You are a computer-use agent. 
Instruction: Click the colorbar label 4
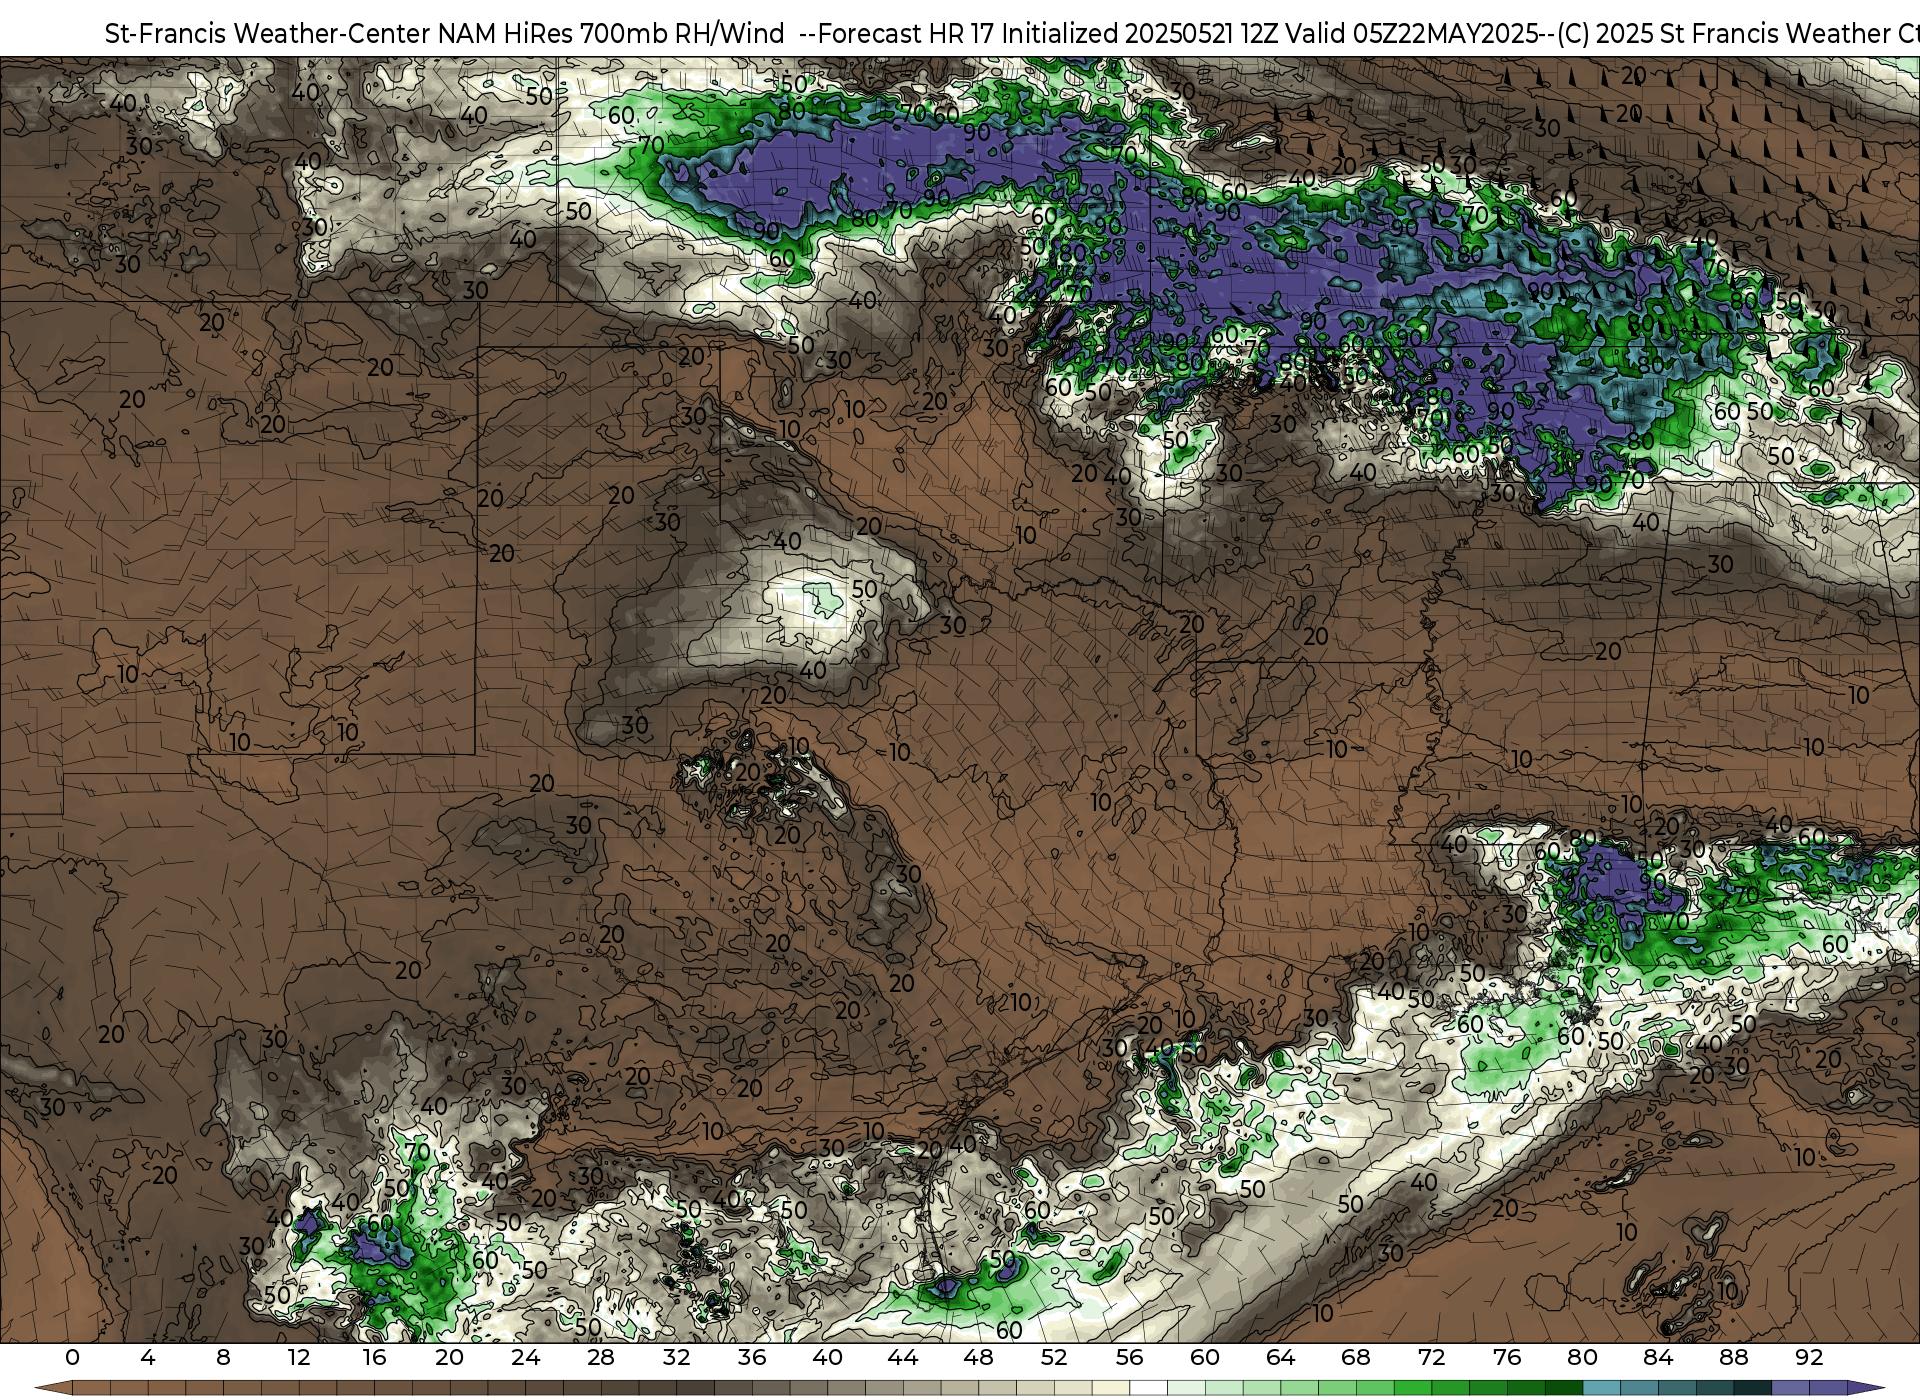pyautogui.click(x=148, y=1358)
